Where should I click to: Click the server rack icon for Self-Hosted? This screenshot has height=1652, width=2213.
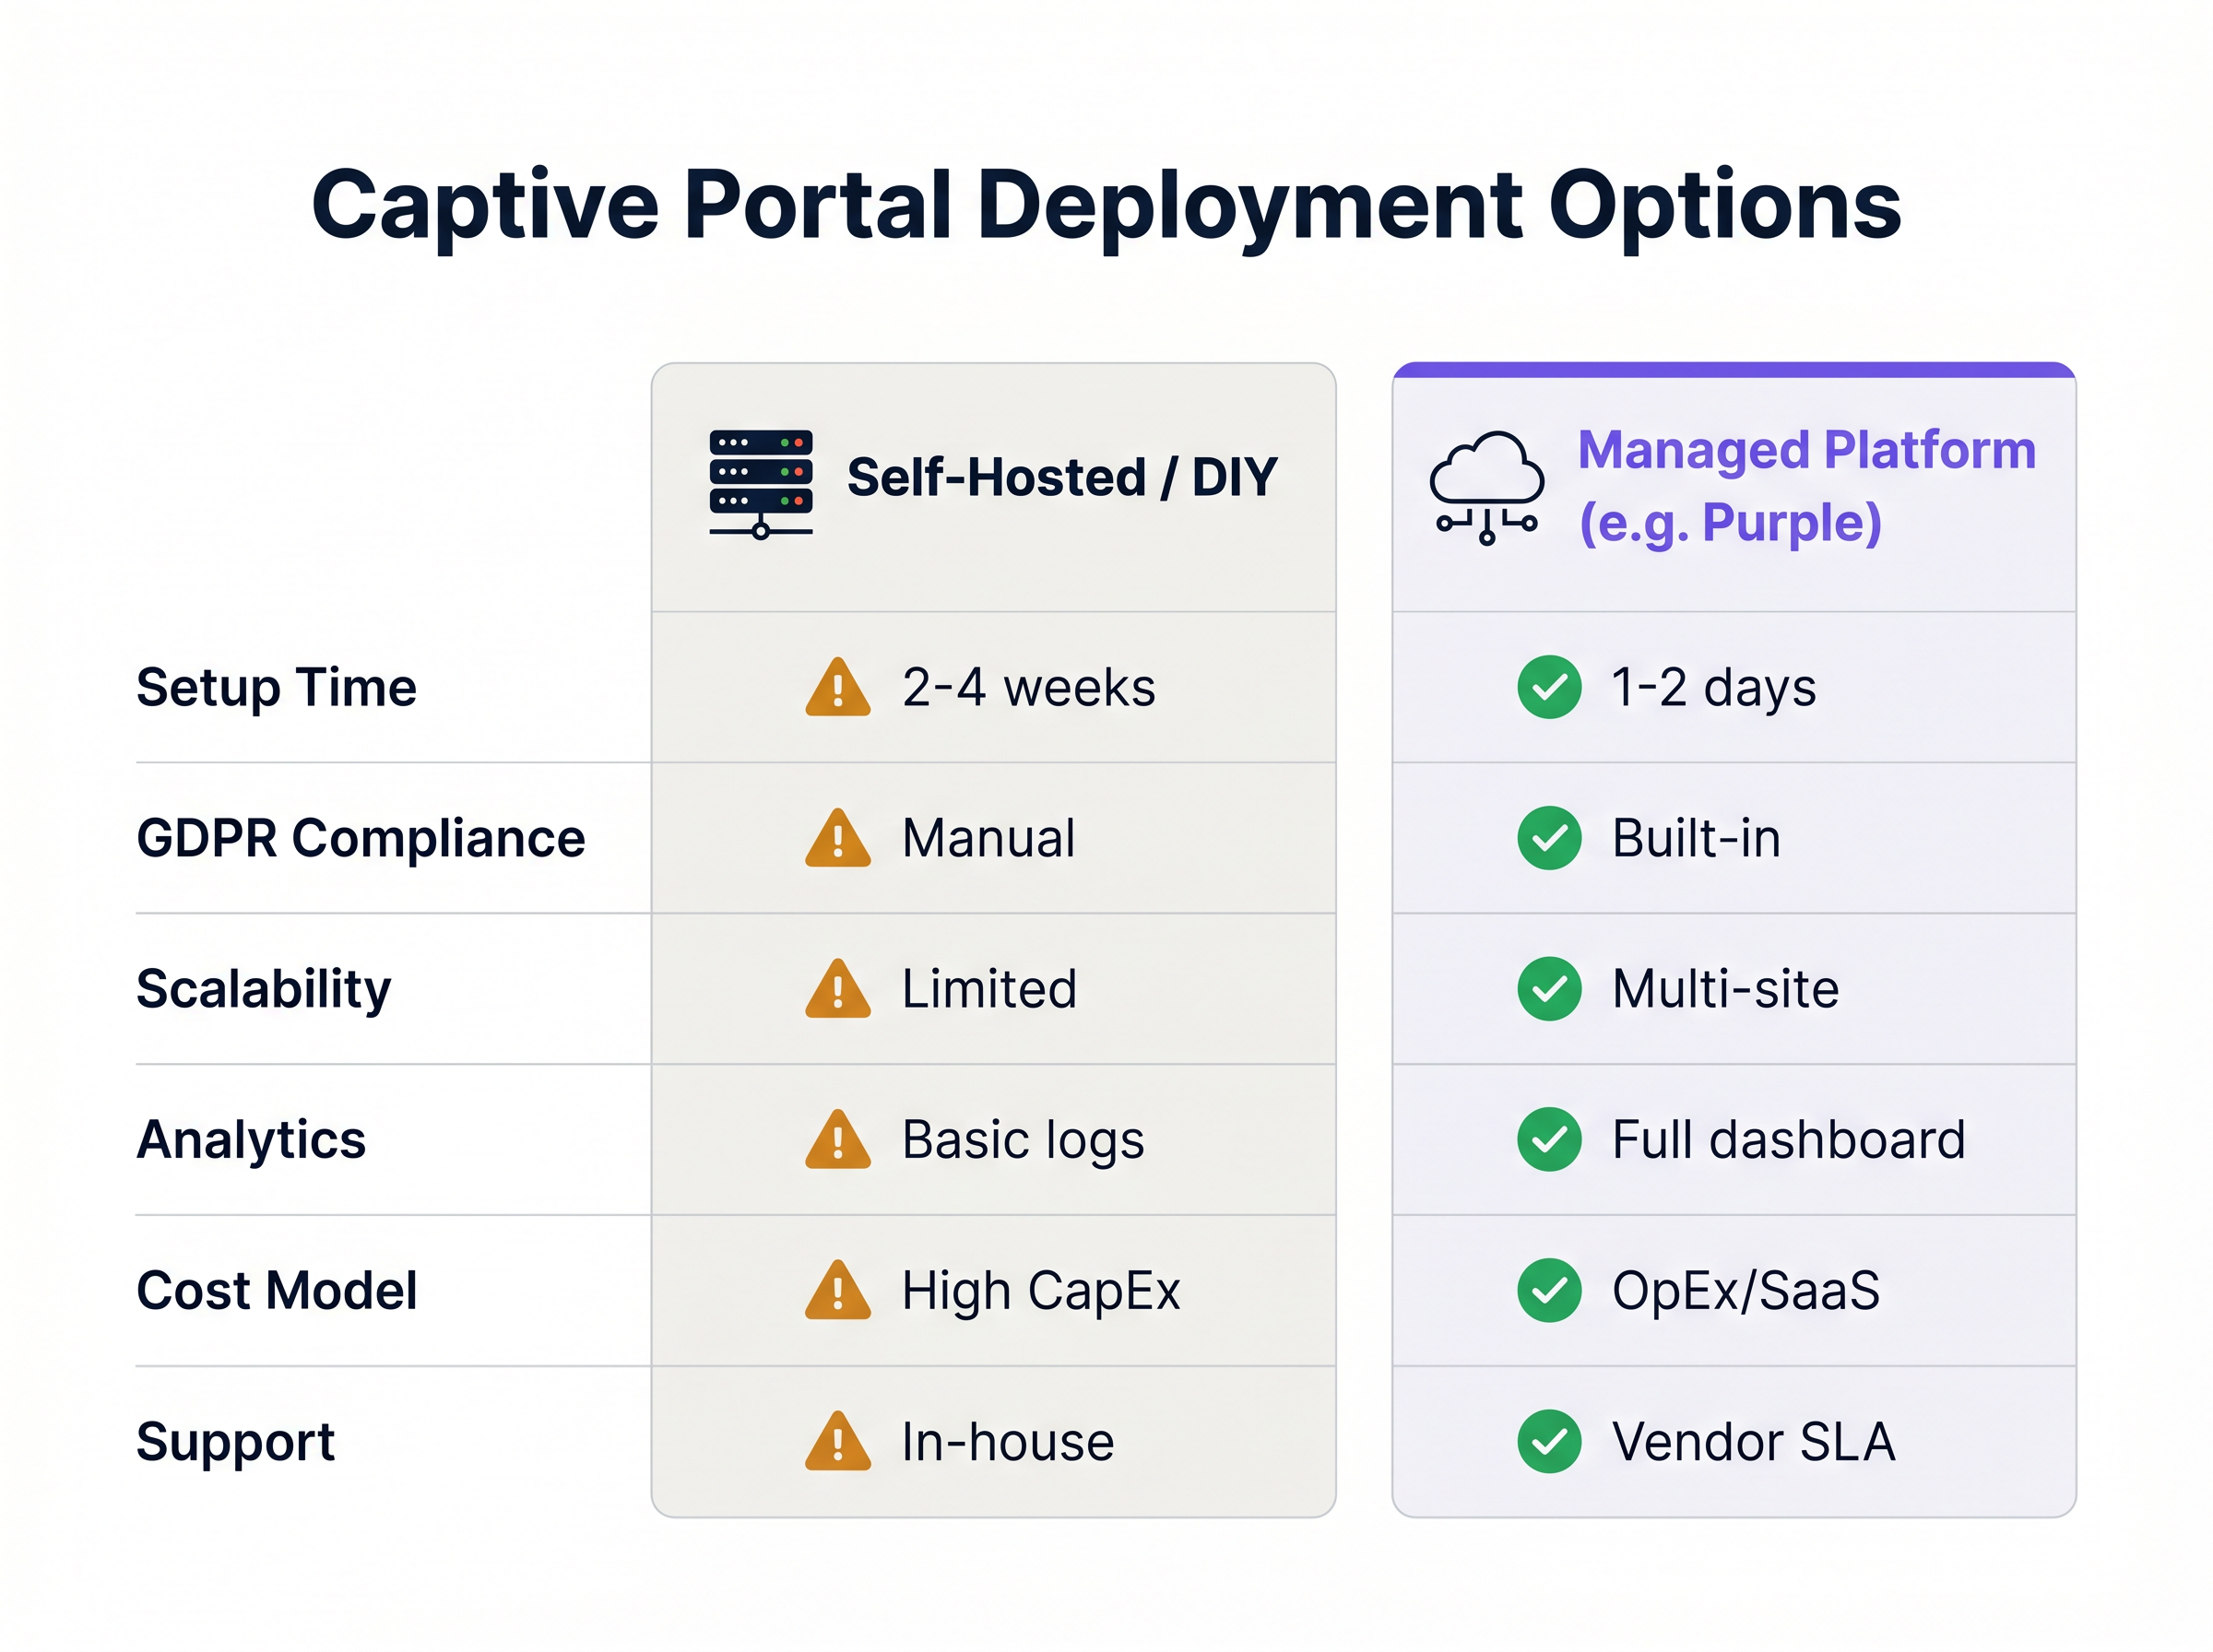(x=760, y=484)
